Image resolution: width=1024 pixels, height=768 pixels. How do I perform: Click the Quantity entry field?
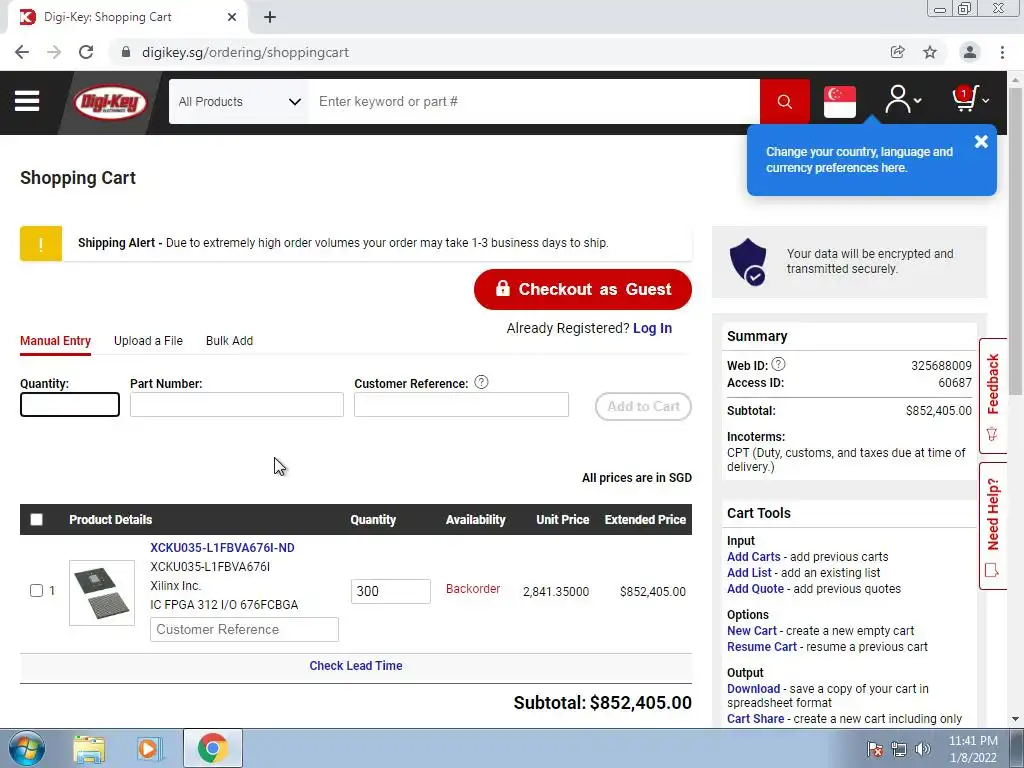[x=70, y=404]
